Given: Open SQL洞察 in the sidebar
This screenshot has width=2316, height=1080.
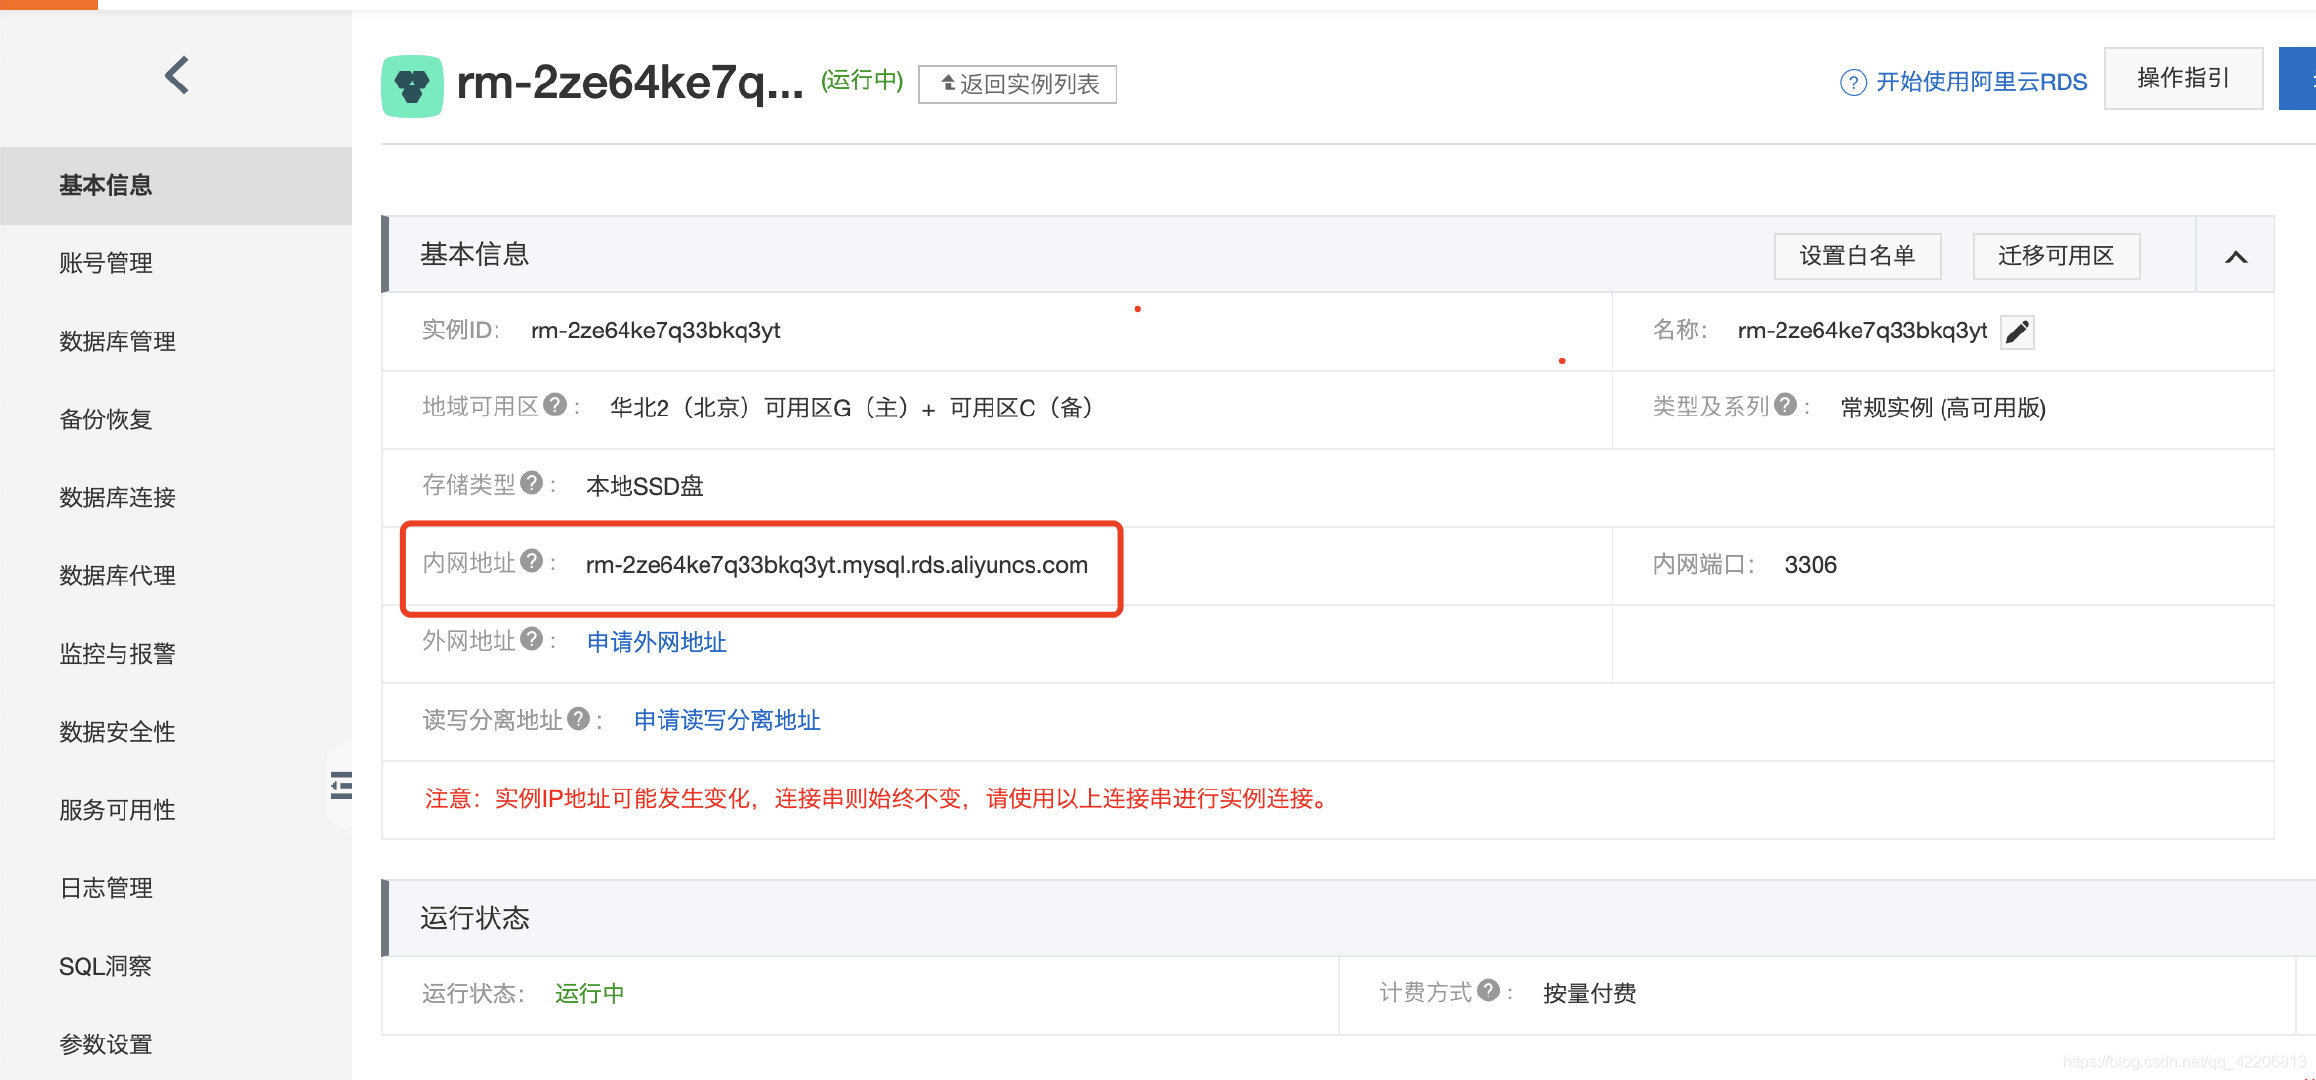Looking at the screenshot, I should [176, 966].
